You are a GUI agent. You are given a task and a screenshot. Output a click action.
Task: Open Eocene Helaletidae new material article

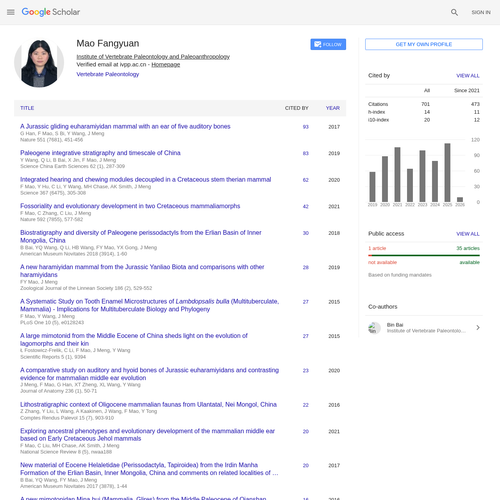(x=149, y=469)
